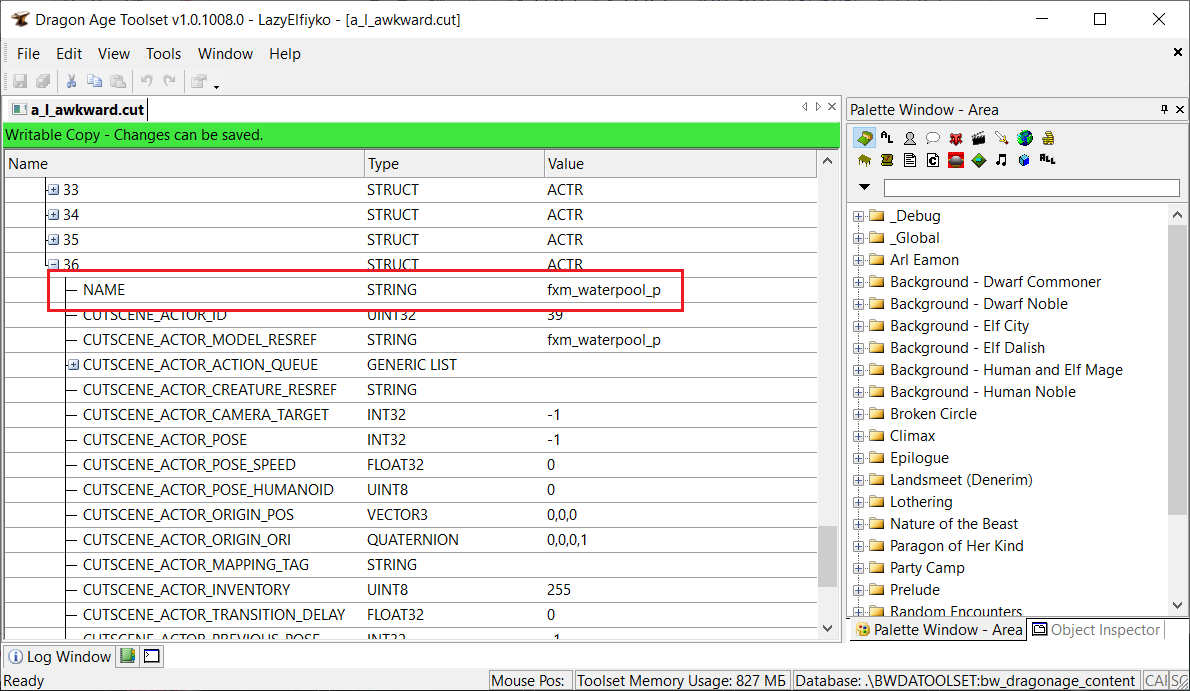Open the palette filter dropdown triangle
Screen dimensions: 1190x691
pyautogui.click(x=864, y=187)
